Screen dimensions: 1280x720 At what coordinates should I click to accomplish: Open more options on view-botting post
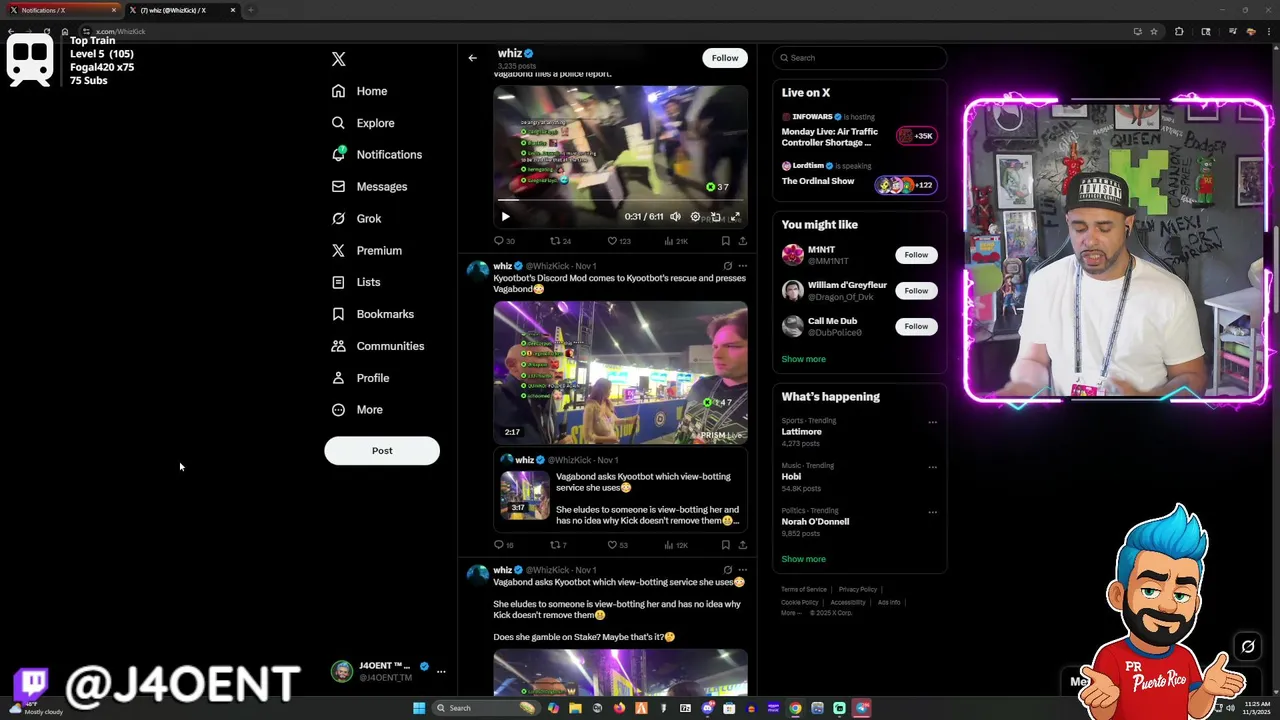click(x=742, y=570)
